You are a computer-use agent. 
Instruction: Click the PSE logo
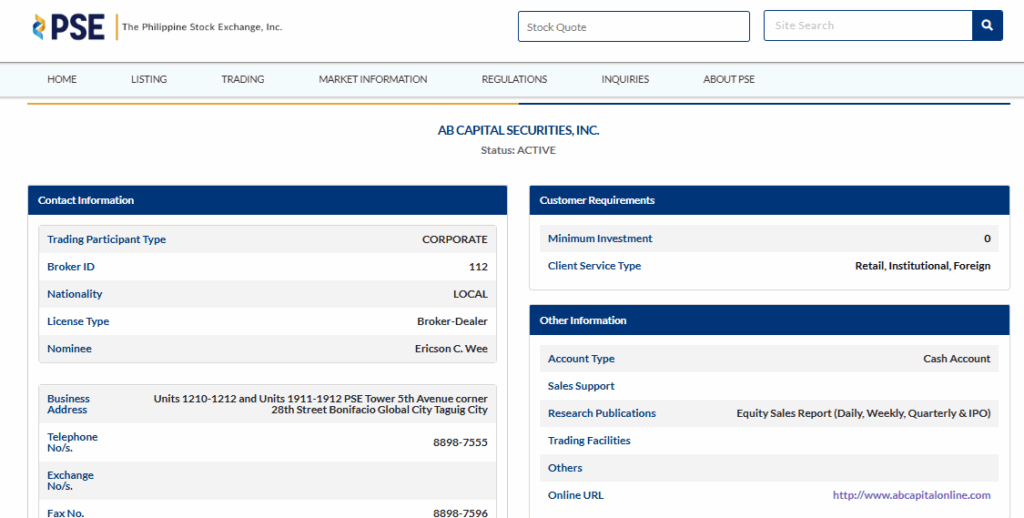(69, 27)
